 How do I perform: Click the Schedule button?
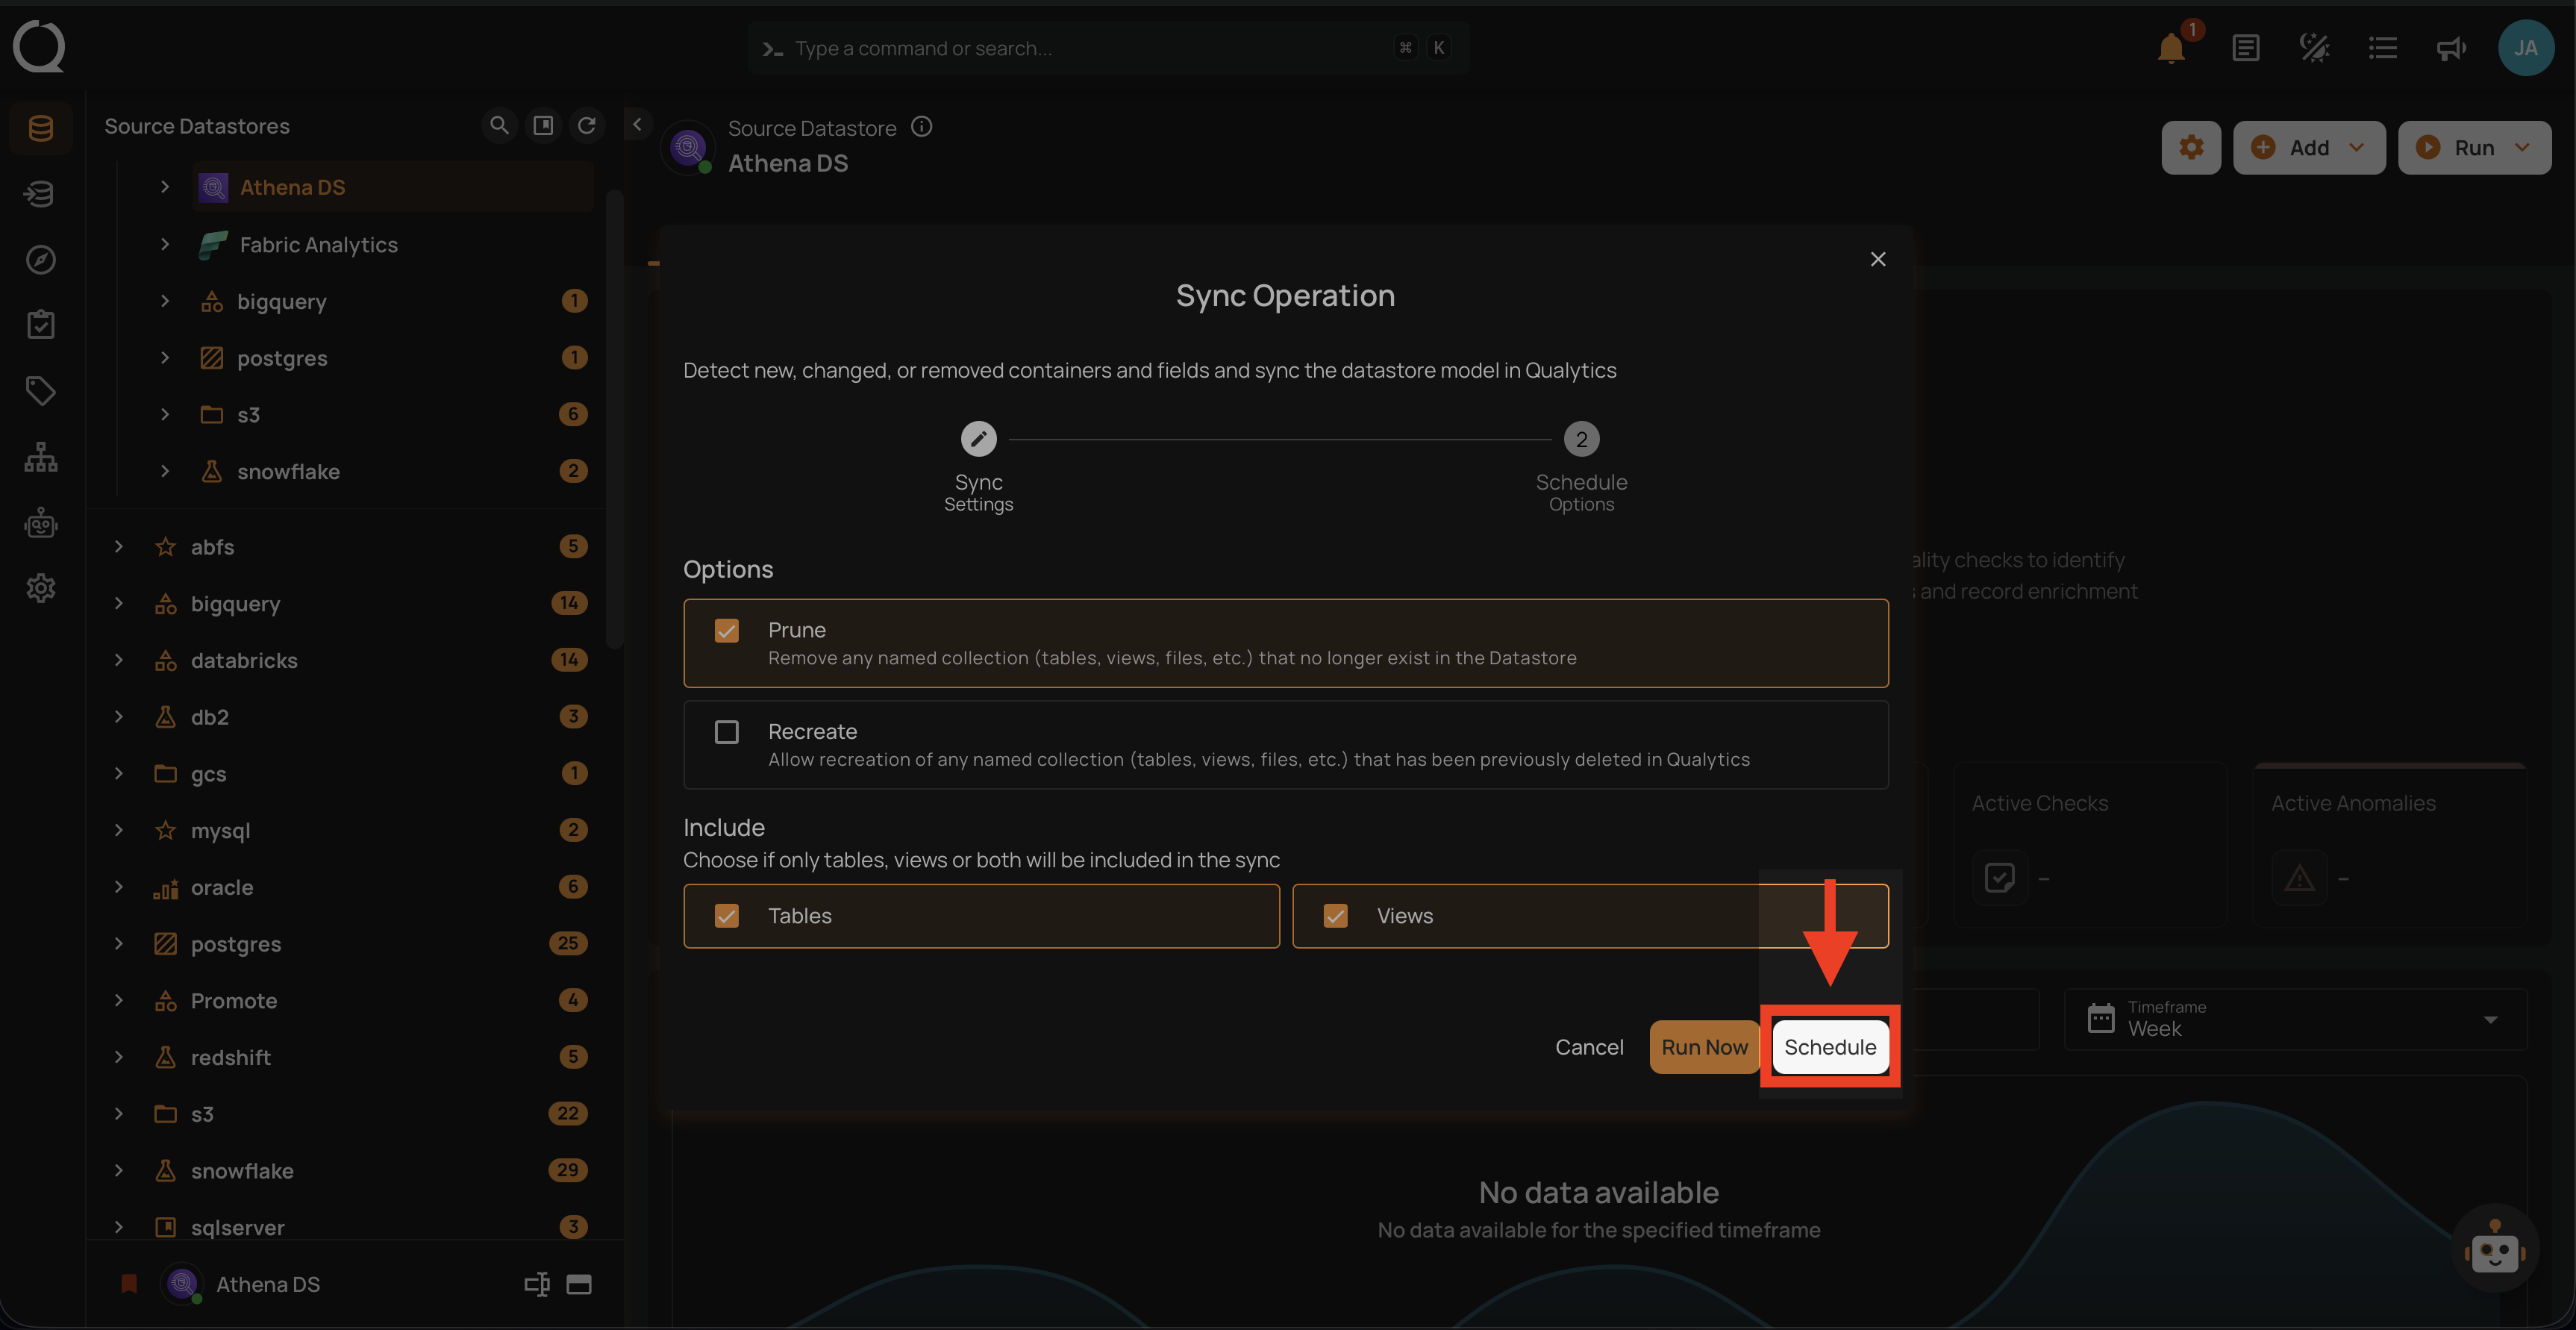pos(1830,1047)
